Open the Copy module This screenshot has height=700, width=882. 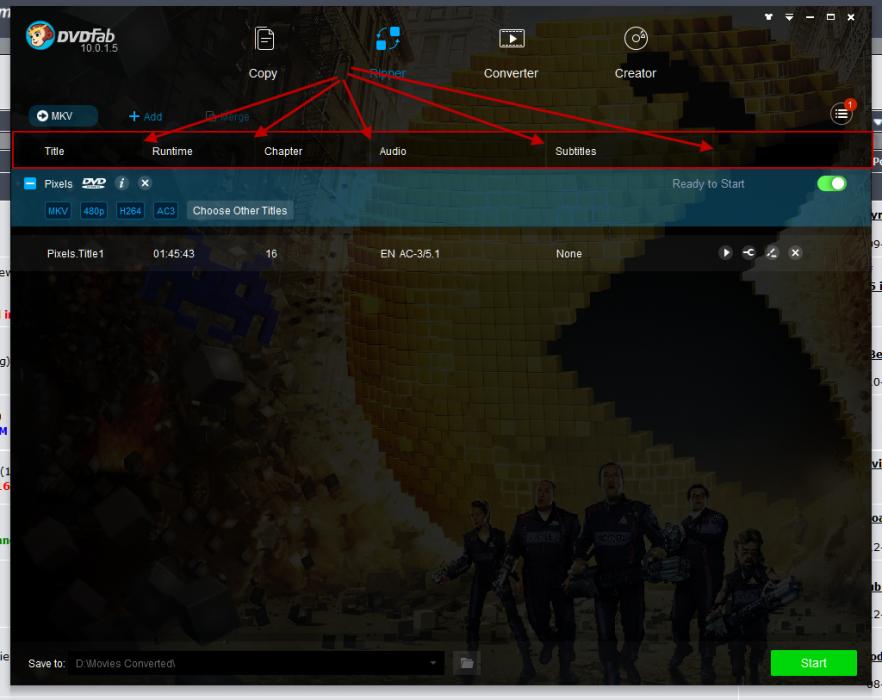pyautogui.click(x=263, y=53)
